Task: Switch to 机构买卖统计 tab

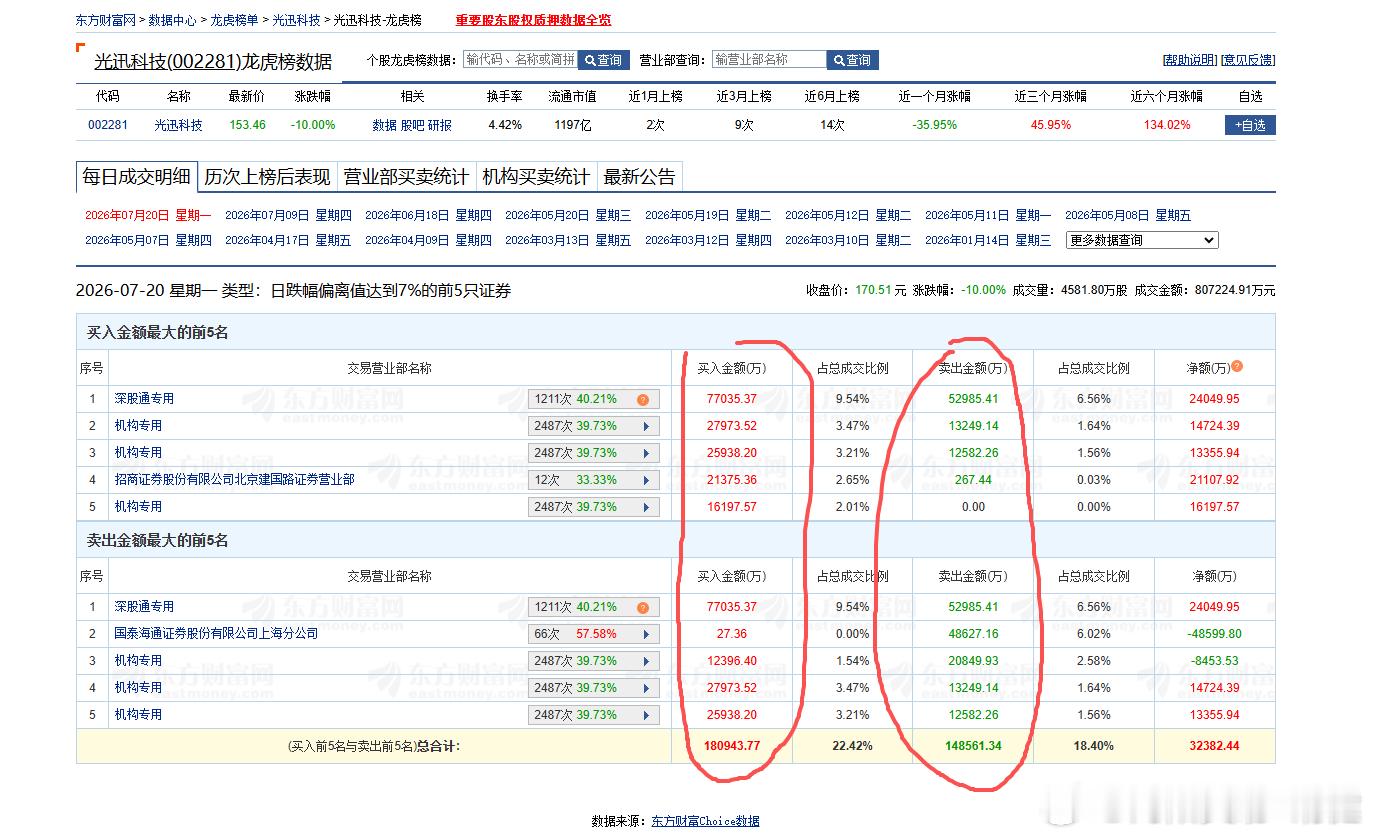Action: (x=536, y=177)
